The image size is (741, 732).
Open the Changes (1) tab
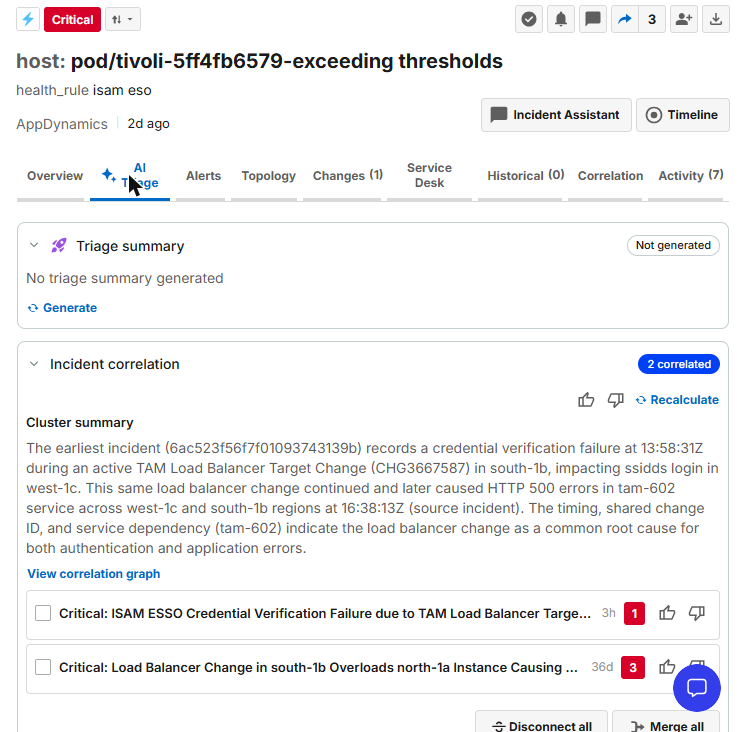click(x=348, y=176)
